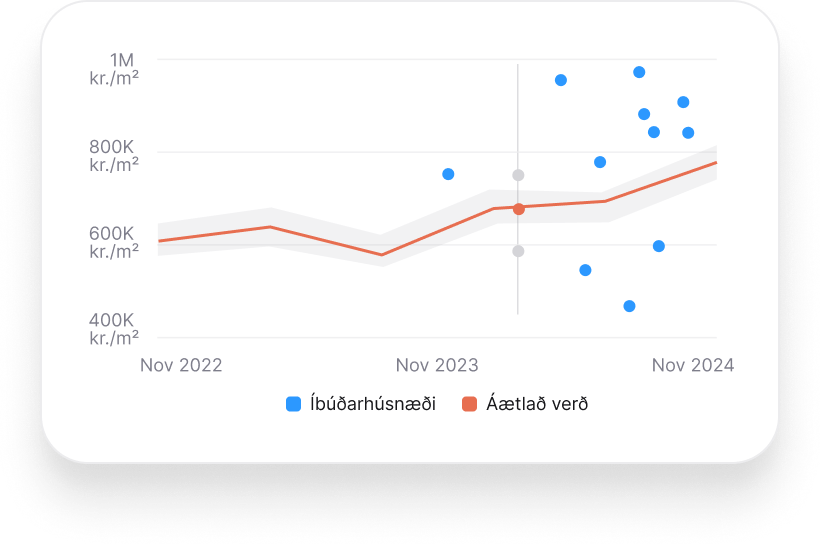
Task: Click the blue Íbúðarhúsnæði legend swatch
Action: pyautogui.click(x=293, y=404)
